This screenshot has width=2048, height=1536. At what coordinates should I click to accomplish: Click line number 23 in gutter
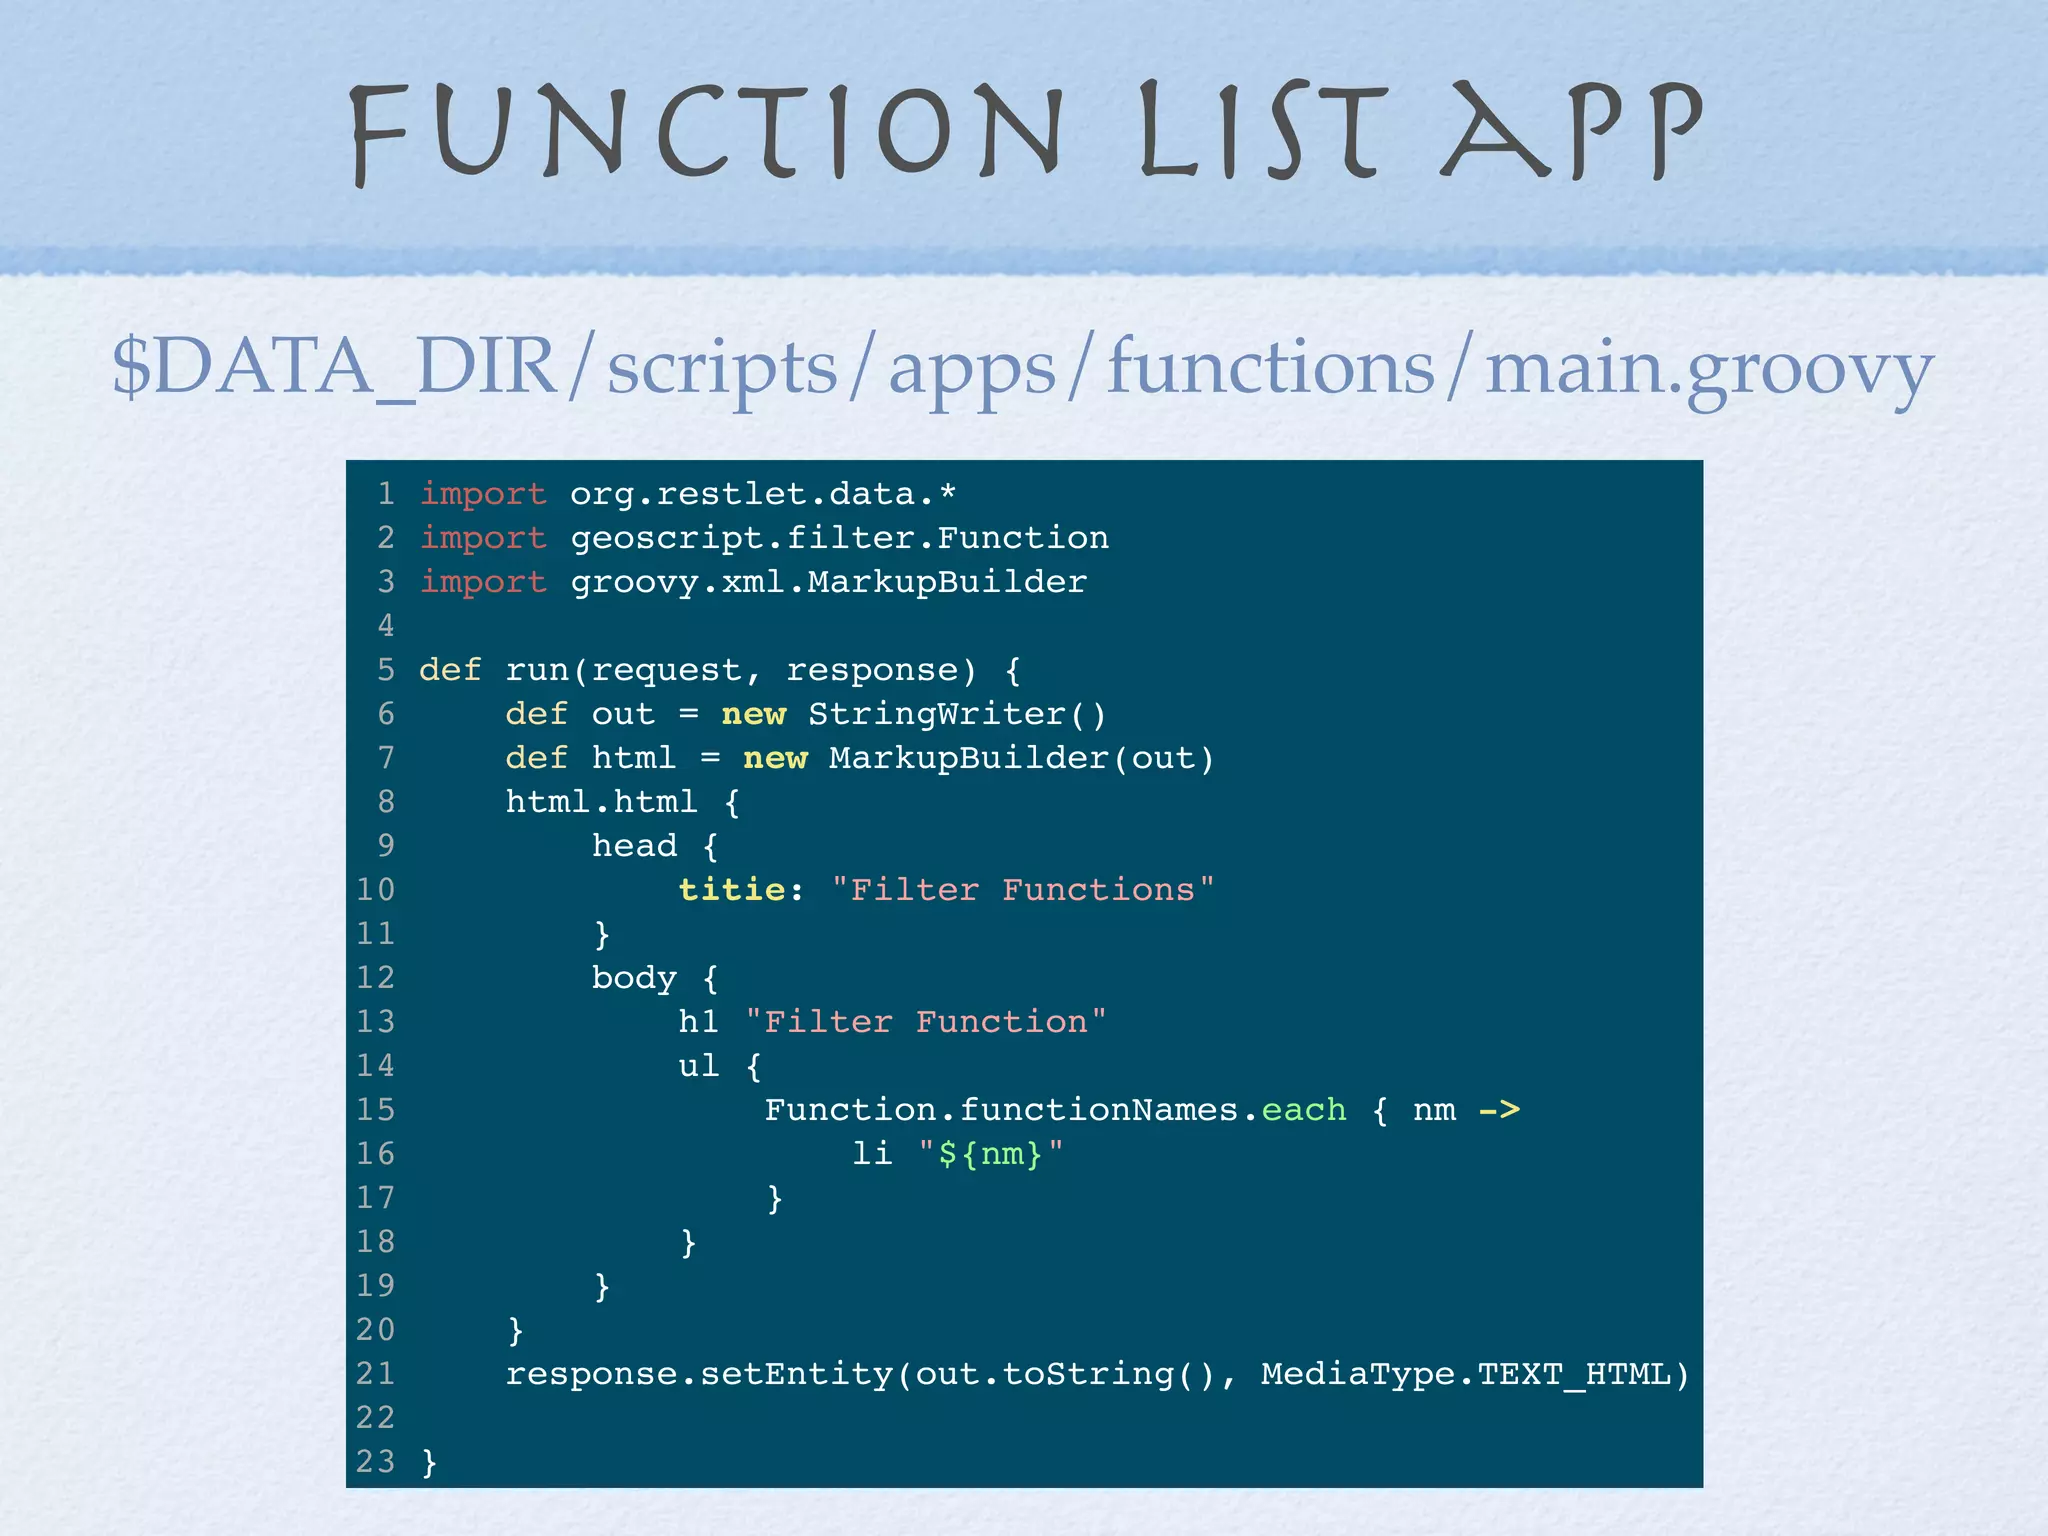(375, 1462)
